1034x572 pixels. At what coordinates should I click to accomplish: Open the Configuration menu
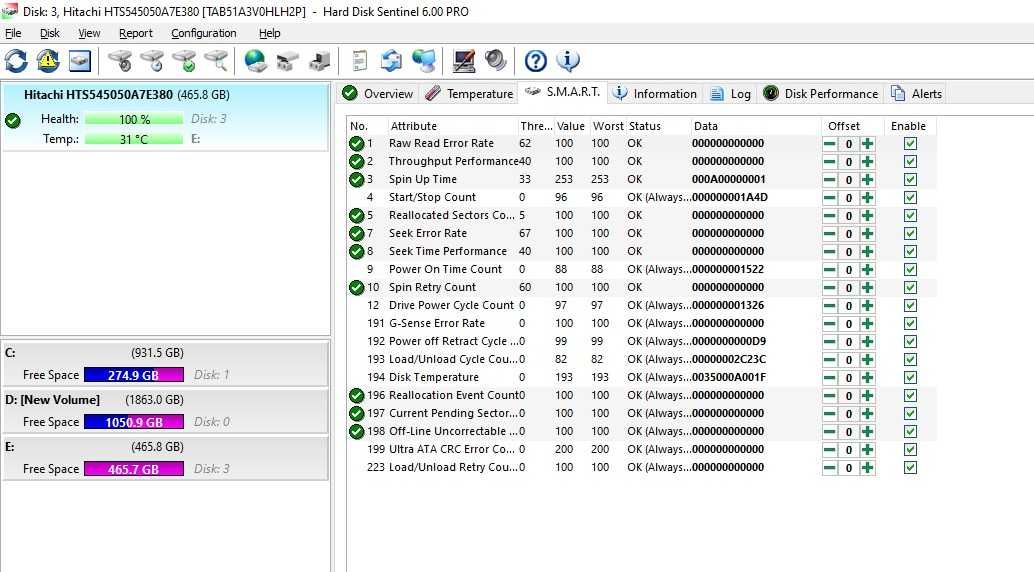pos(204,33)
